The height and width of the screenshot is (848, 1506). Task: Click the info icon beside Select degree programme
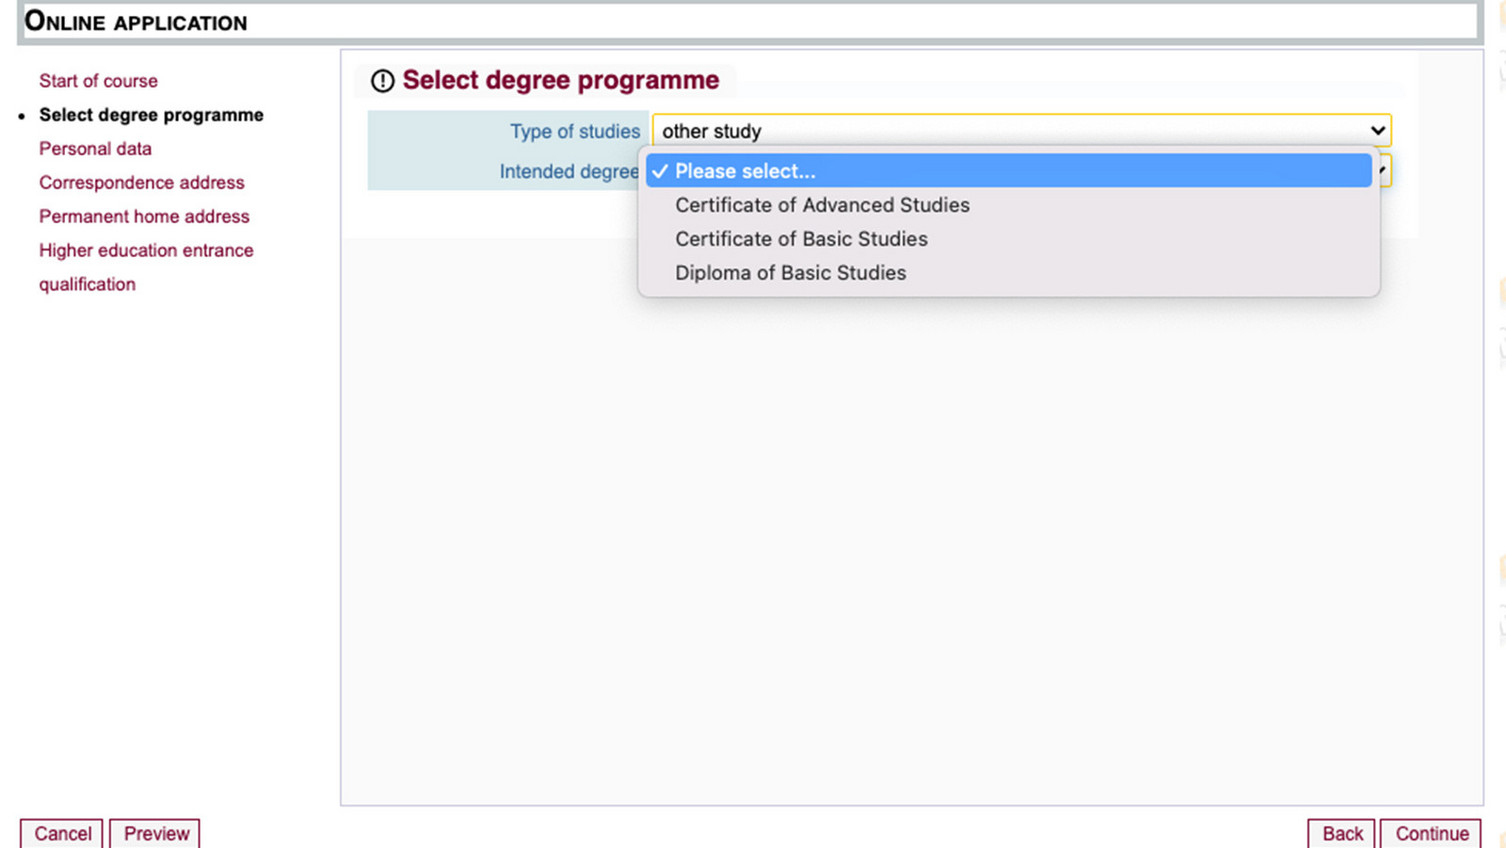pos(382,81)
